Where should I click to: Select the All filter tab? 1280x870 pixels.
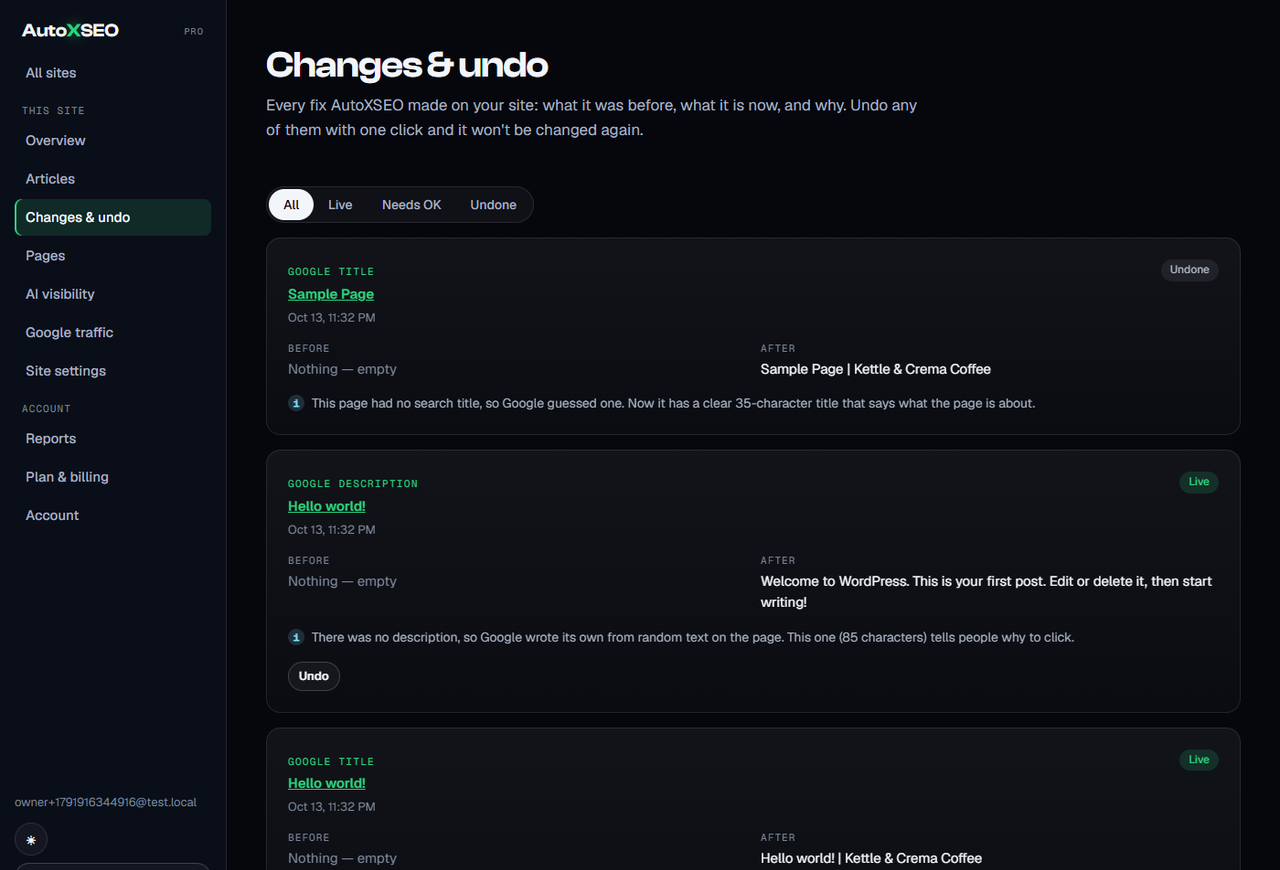pyautogui.click(x=291, y=205)
